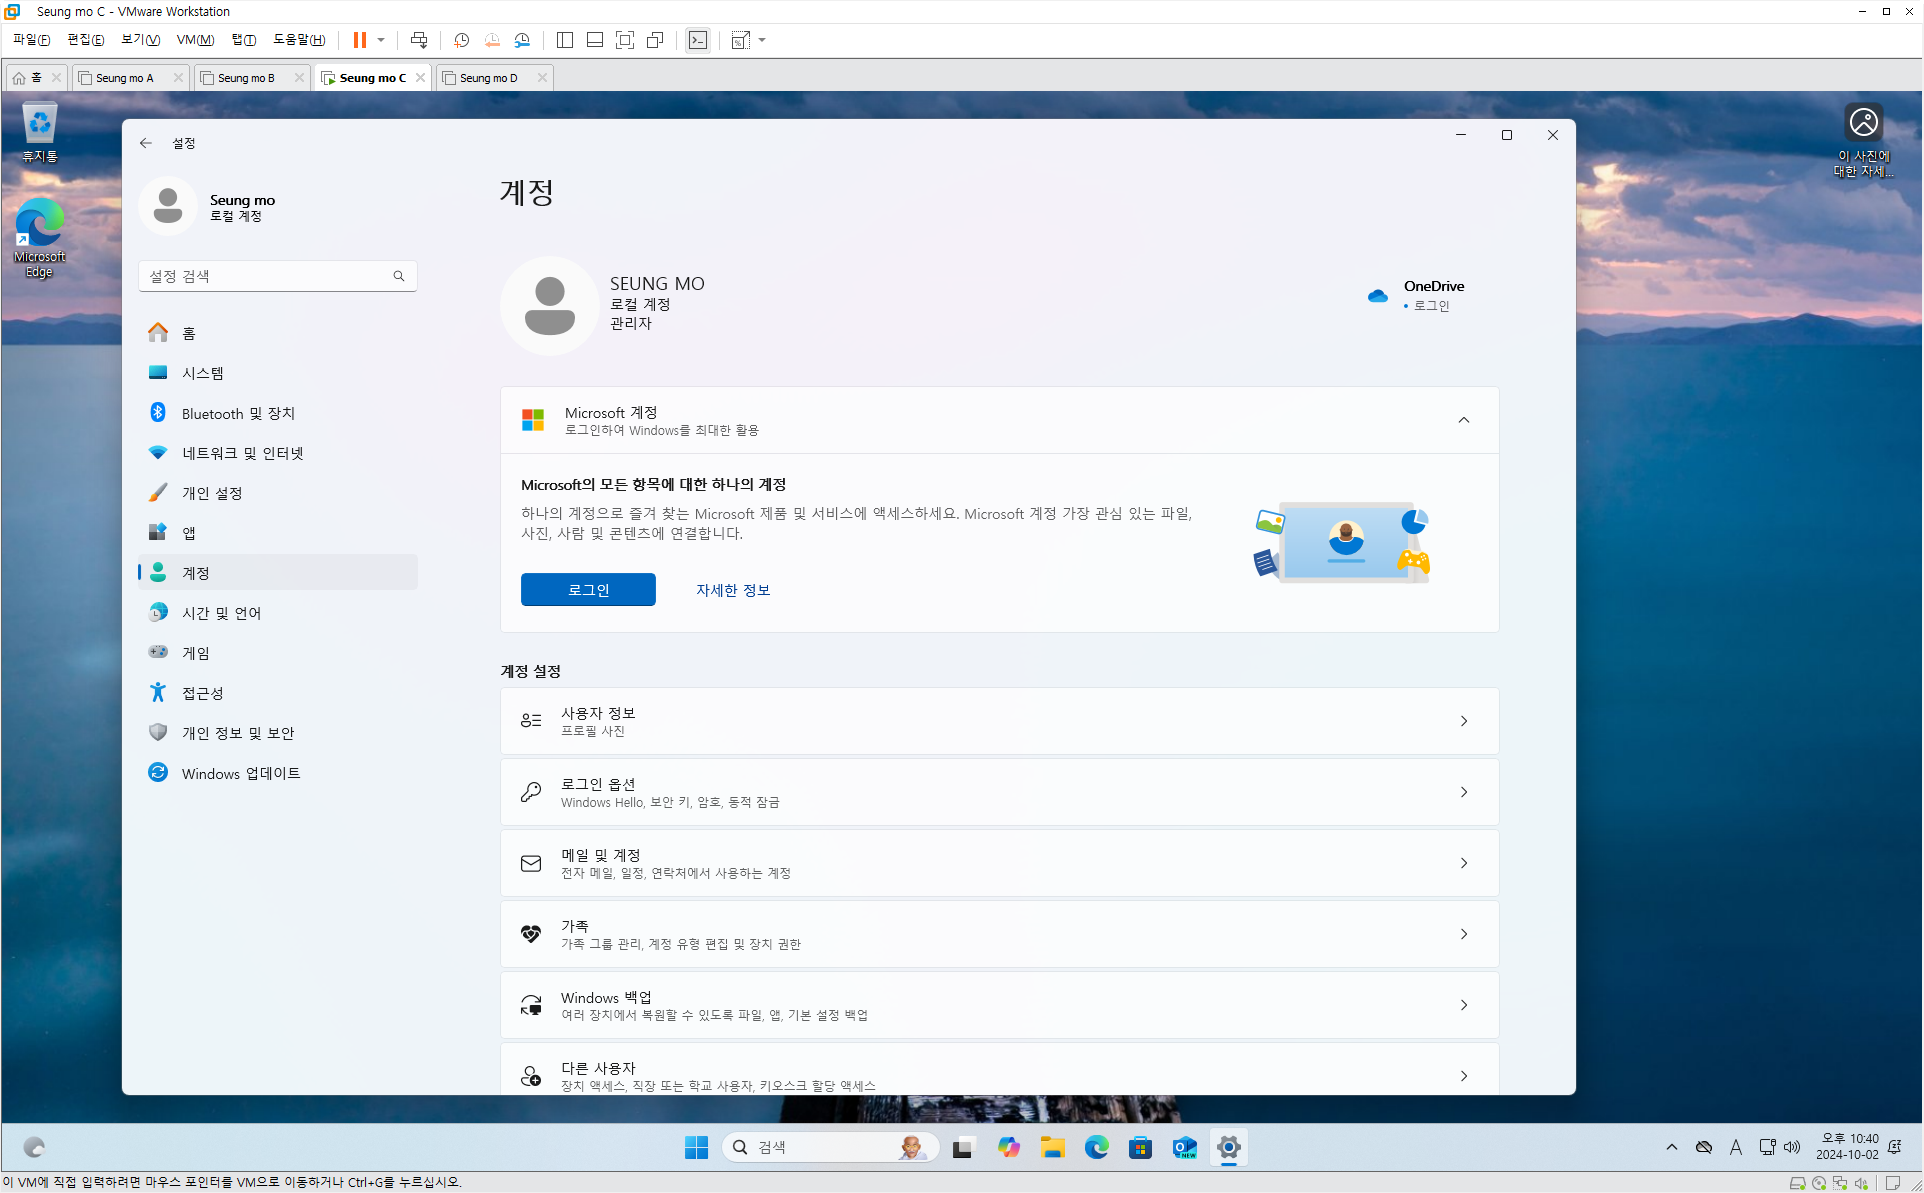Switch to the Seung mo B tab
Screen dimensions: 1924x1193
[x=246, y=78]
